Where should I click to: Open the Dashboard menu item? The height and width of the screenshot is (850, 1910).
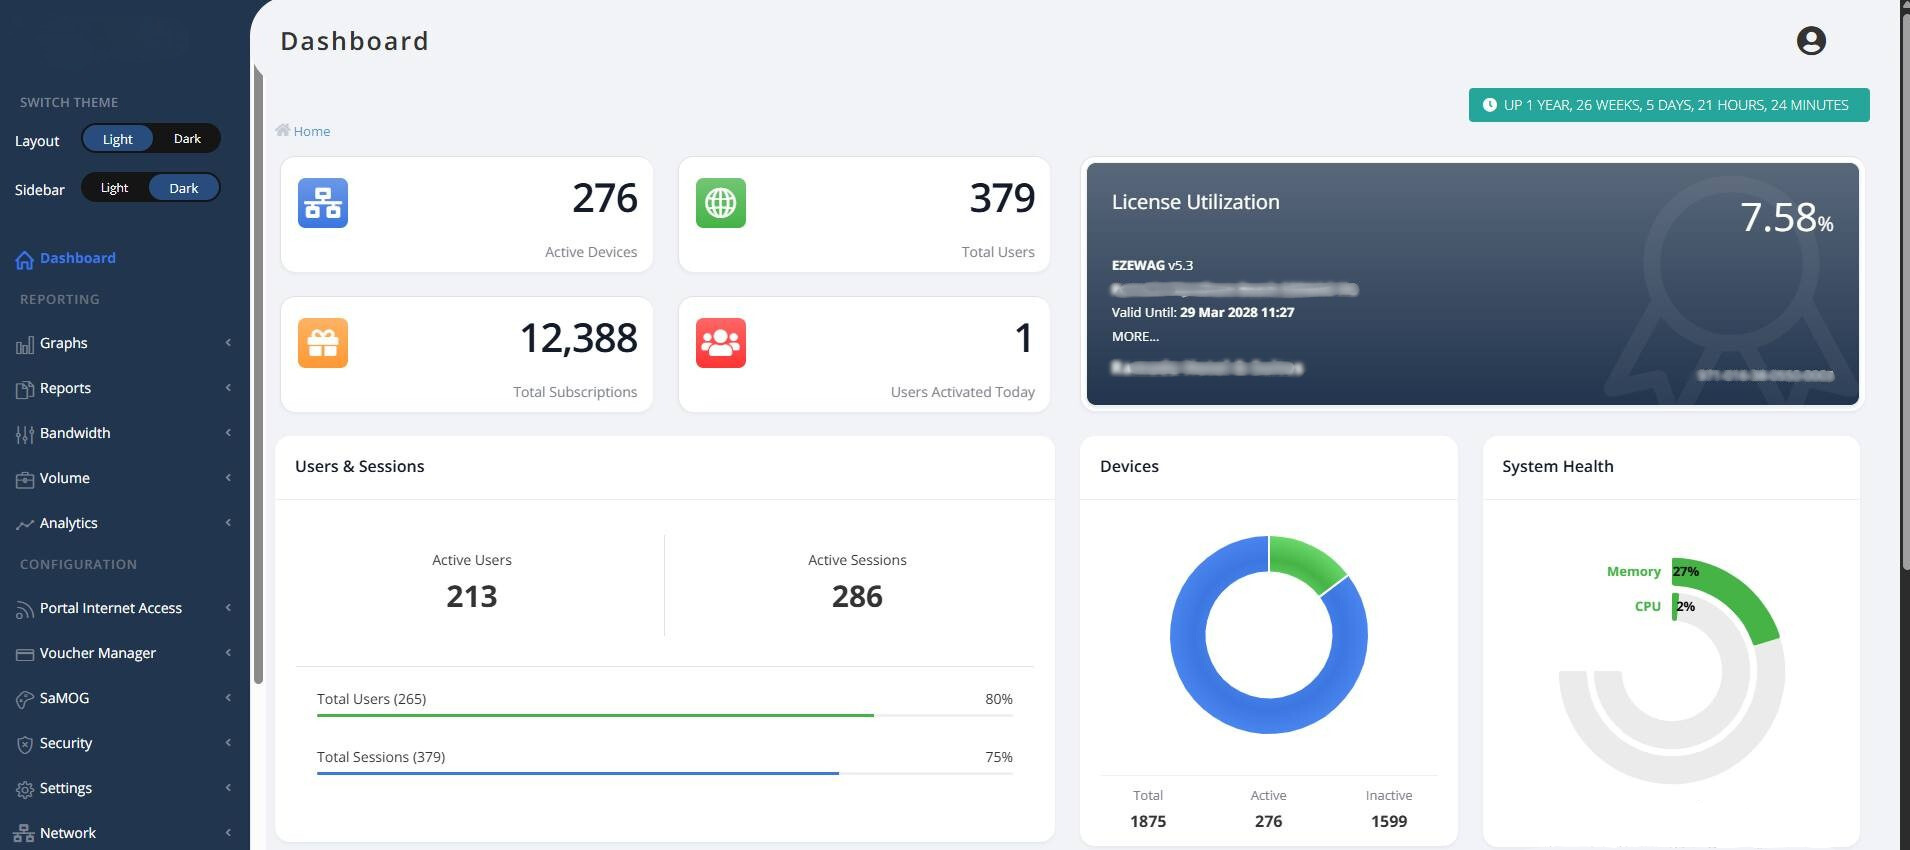[x=77, y=258]
